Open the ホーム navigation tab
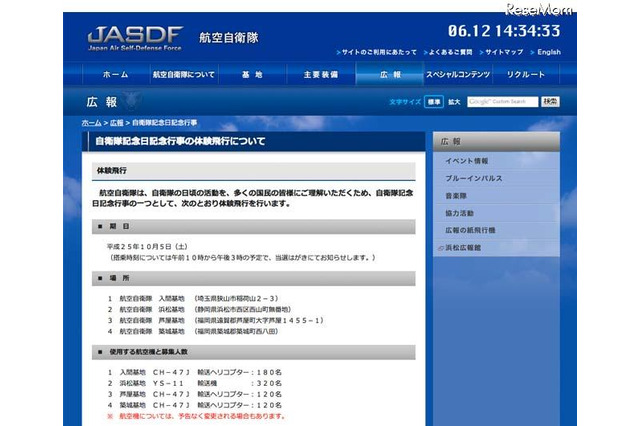 point(116,75)
